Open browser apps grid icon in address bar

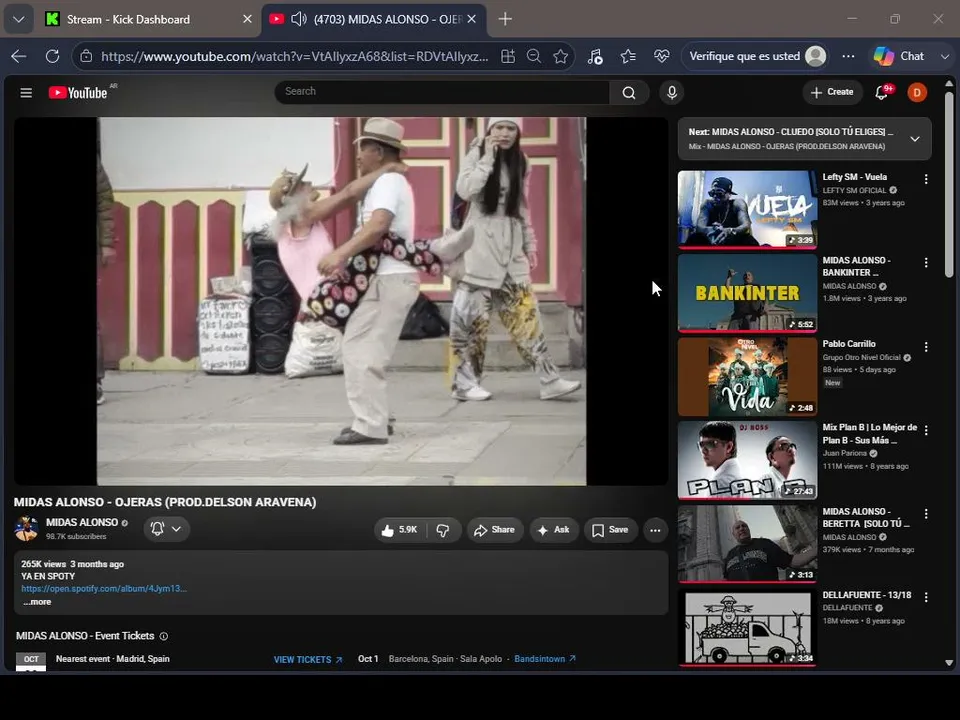[x=508, y=56]
